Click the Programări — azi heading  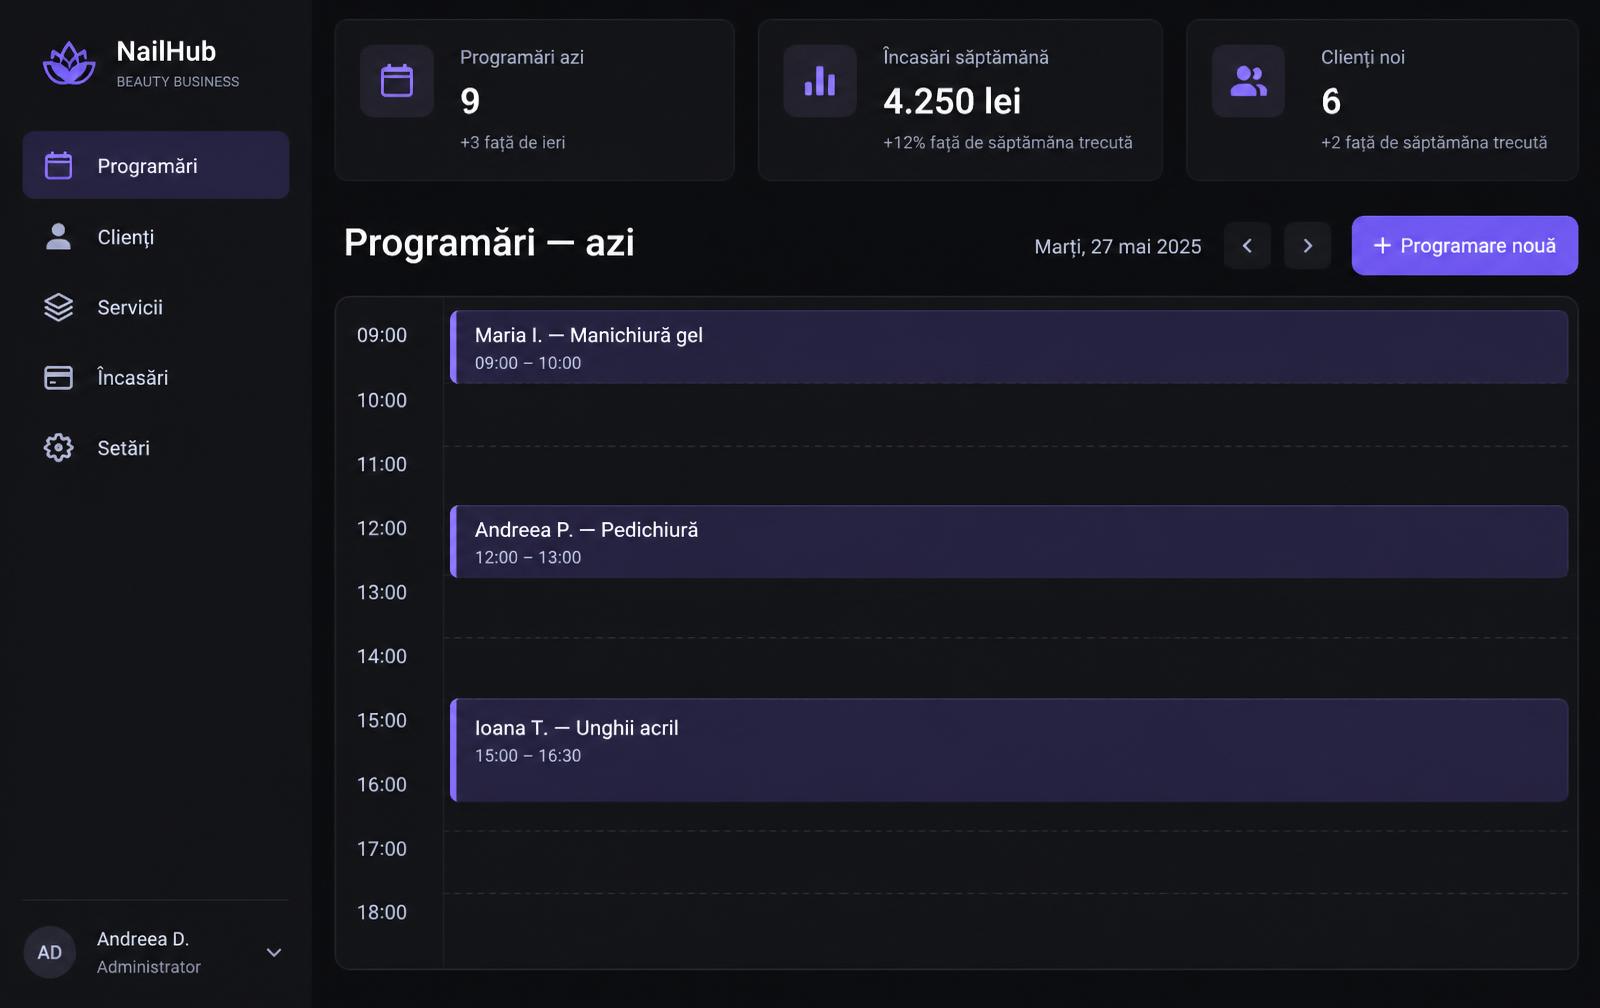[489, 243]
